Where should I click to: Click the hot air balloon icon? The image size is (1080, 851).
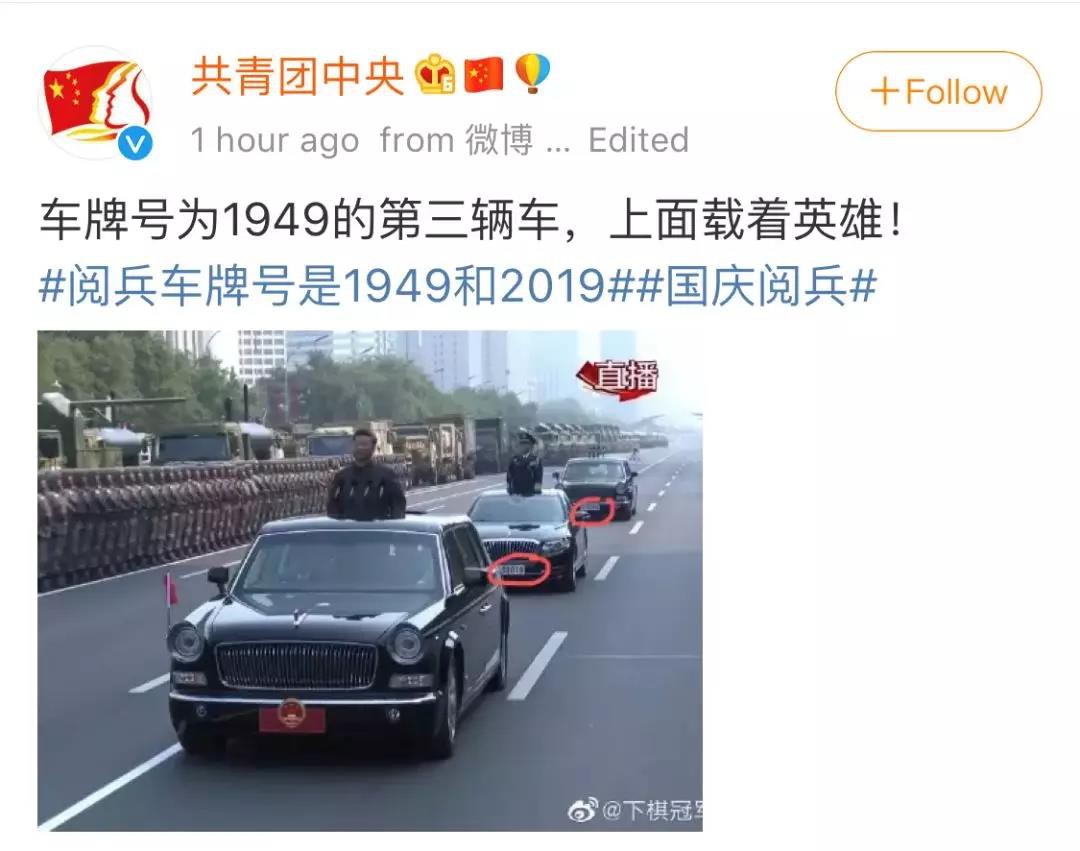coord(533,73)
